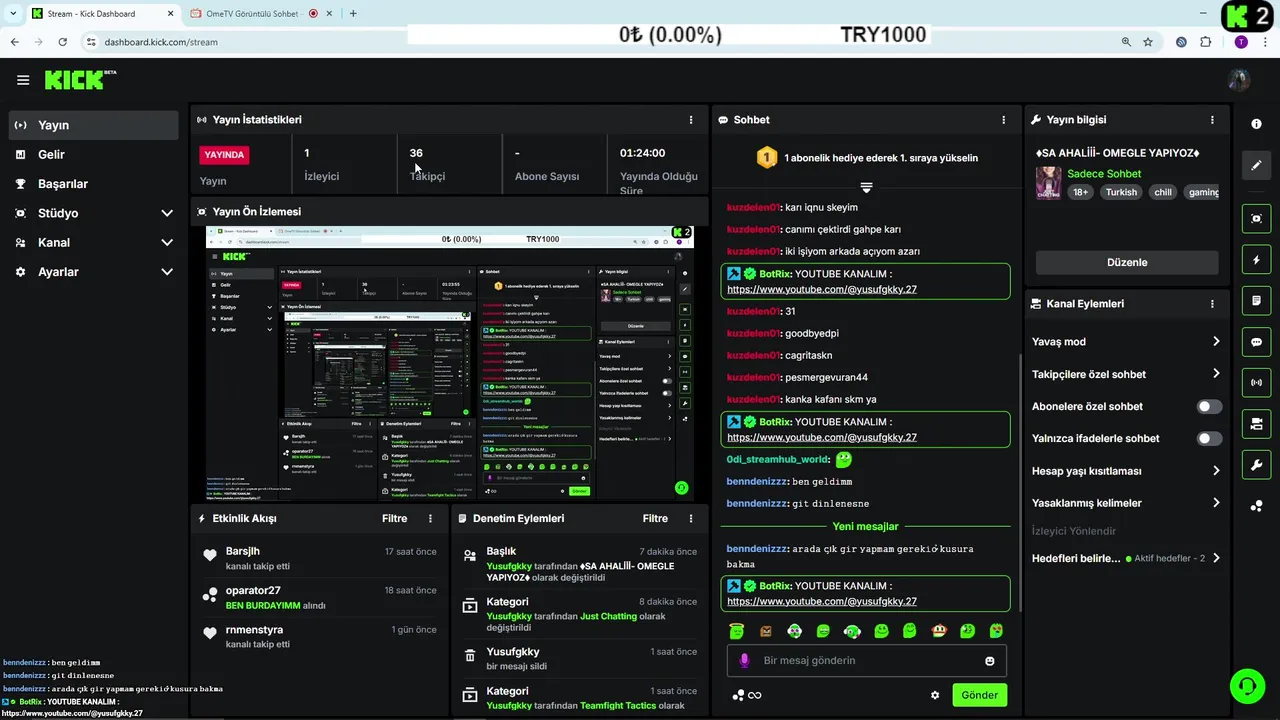Click the stream preview thumbnail
1280x720 pixels.
(x=449, y=363)
